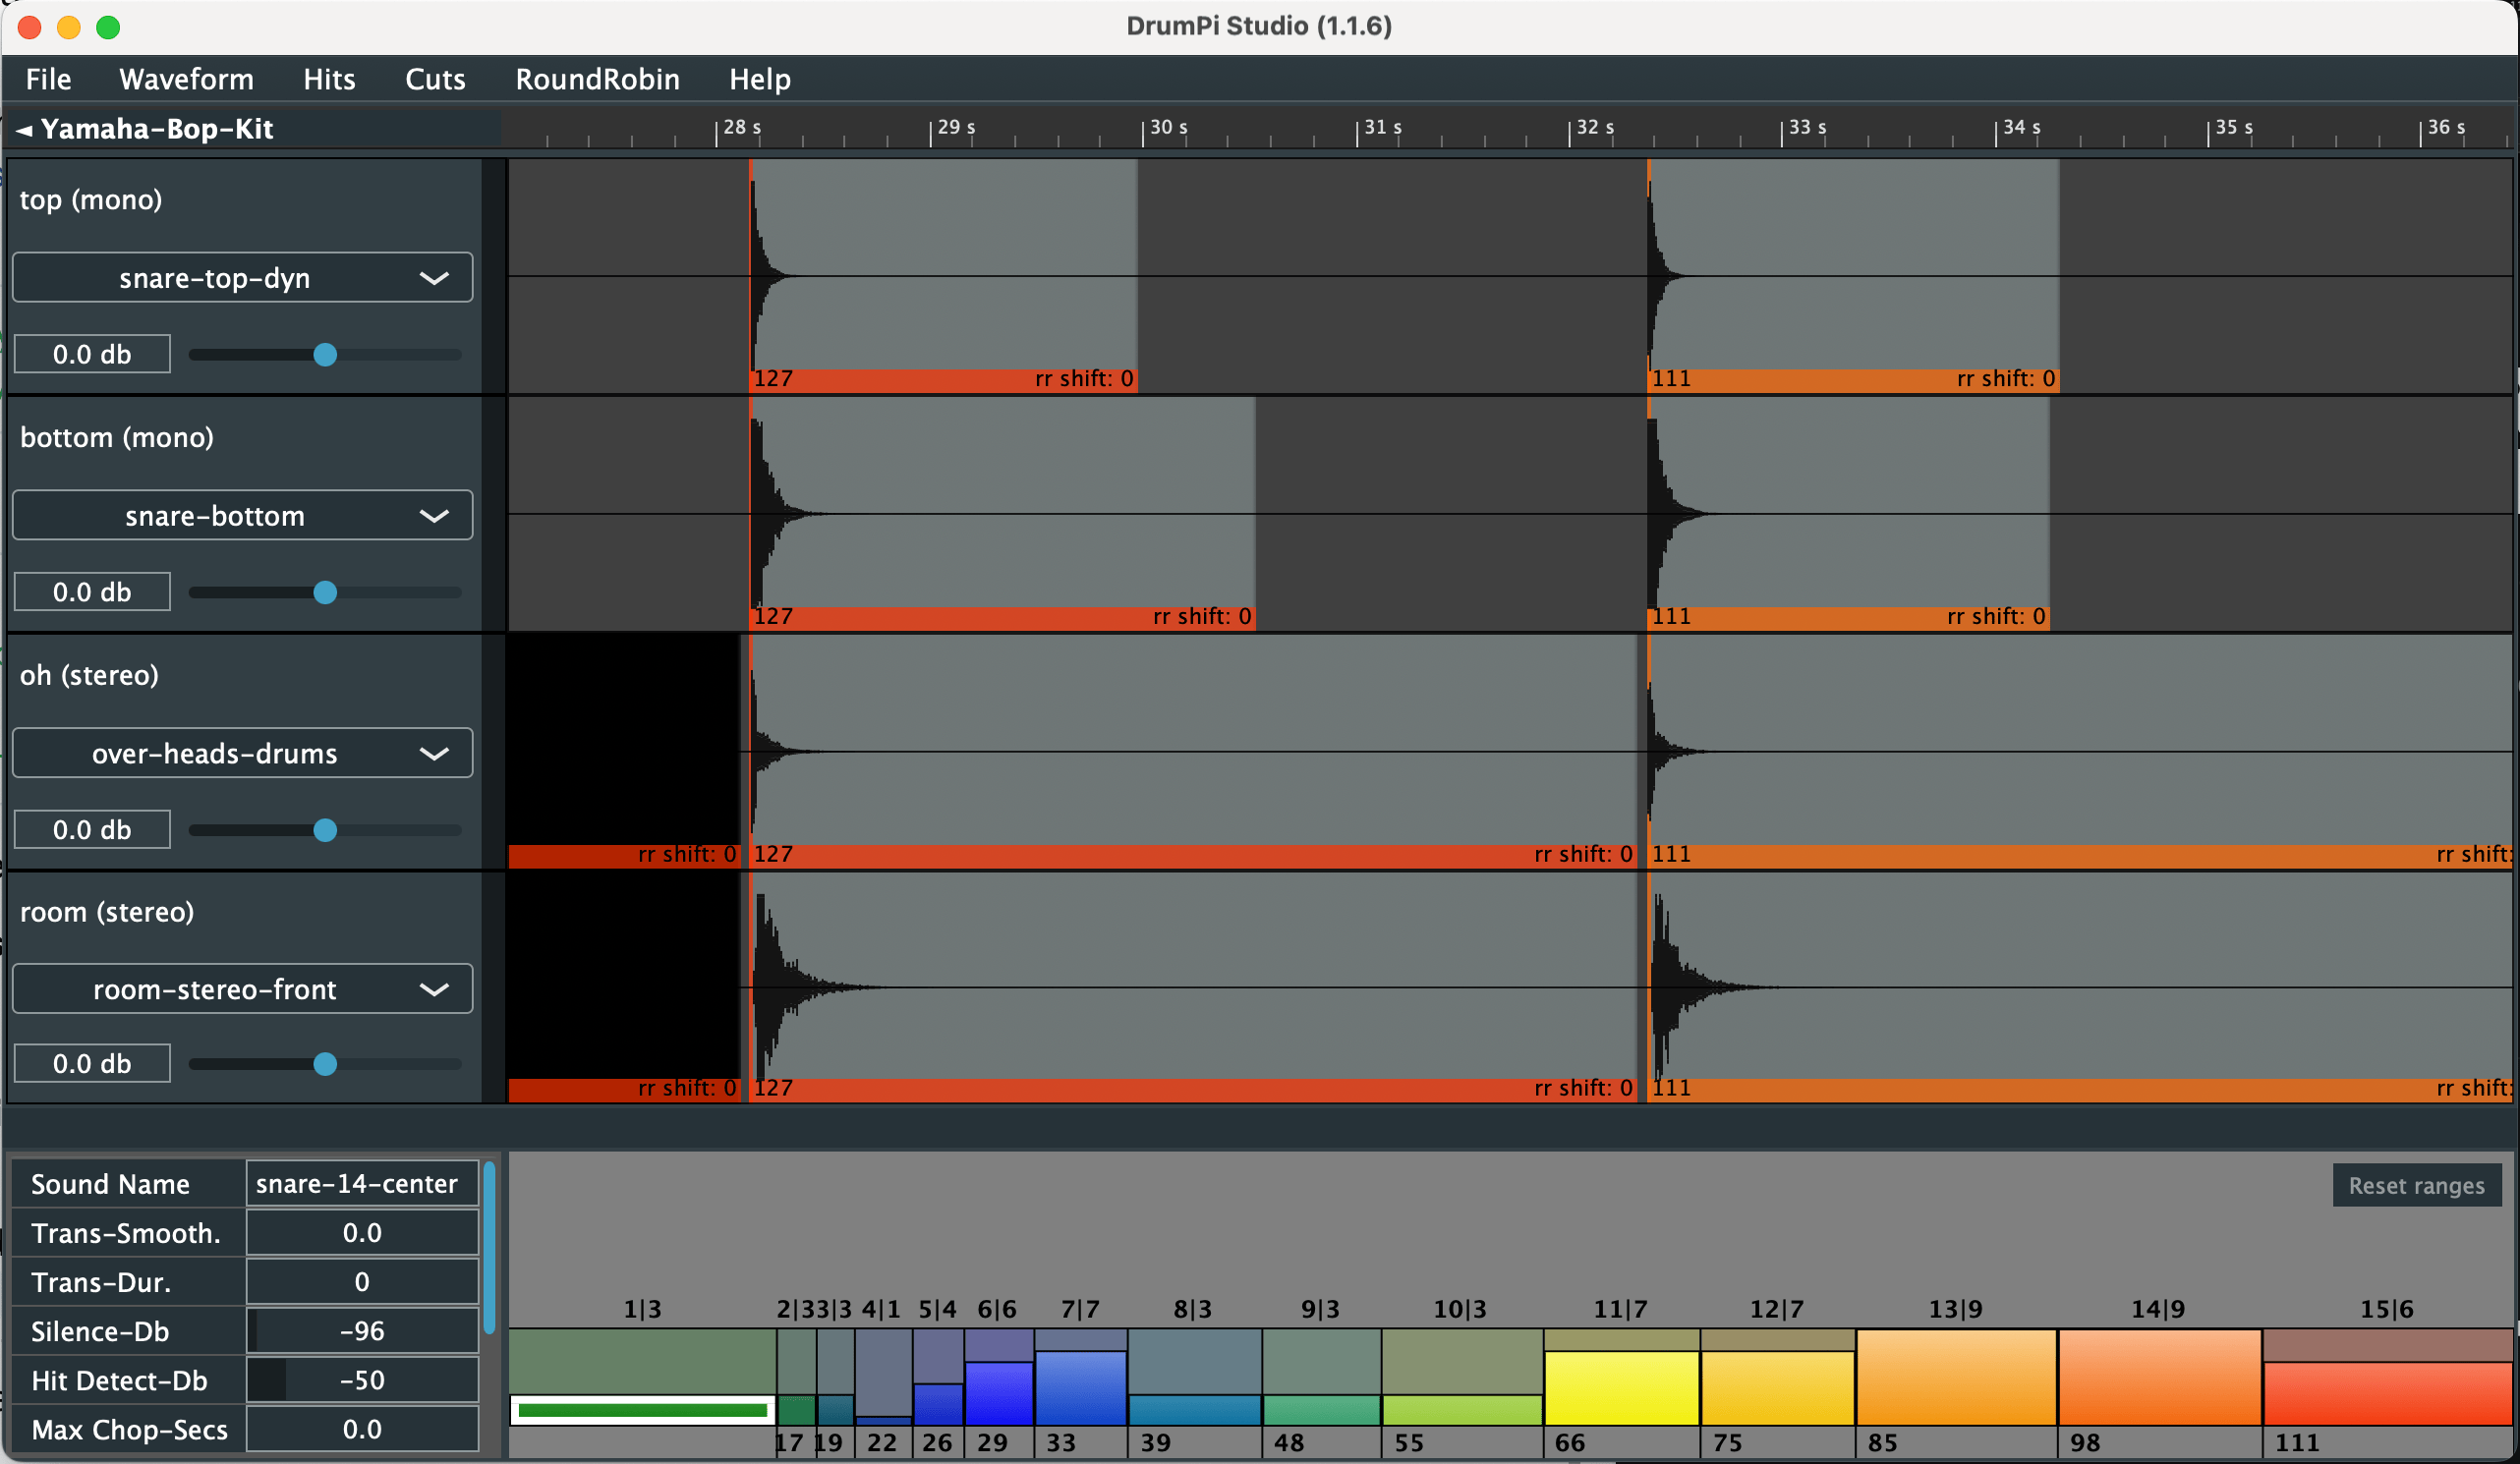
Task: Click the Trans-Dur. value field
Action: tap(361, 1282)
